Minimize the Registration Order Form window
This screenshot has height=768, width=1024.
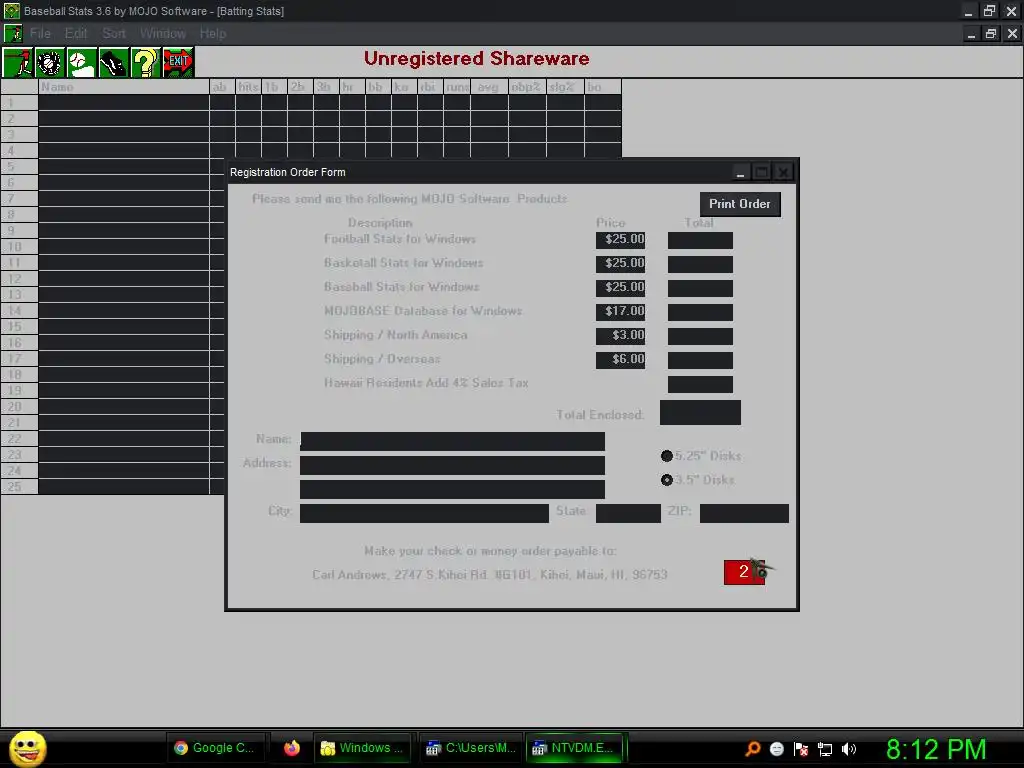pyautogui.click(x=740, y=172)
